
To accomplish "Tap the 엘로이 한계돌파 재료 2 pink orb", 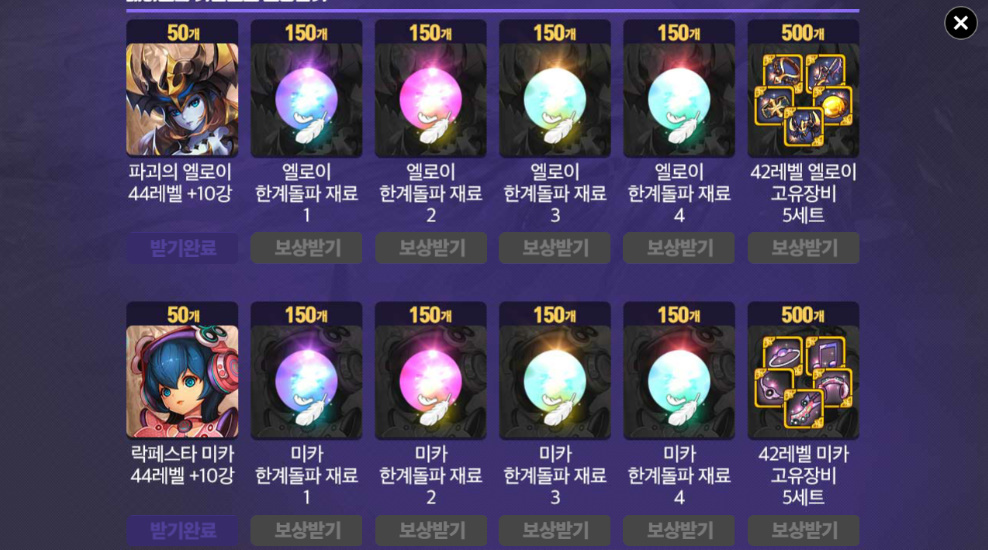I will (x=430, y=100).
